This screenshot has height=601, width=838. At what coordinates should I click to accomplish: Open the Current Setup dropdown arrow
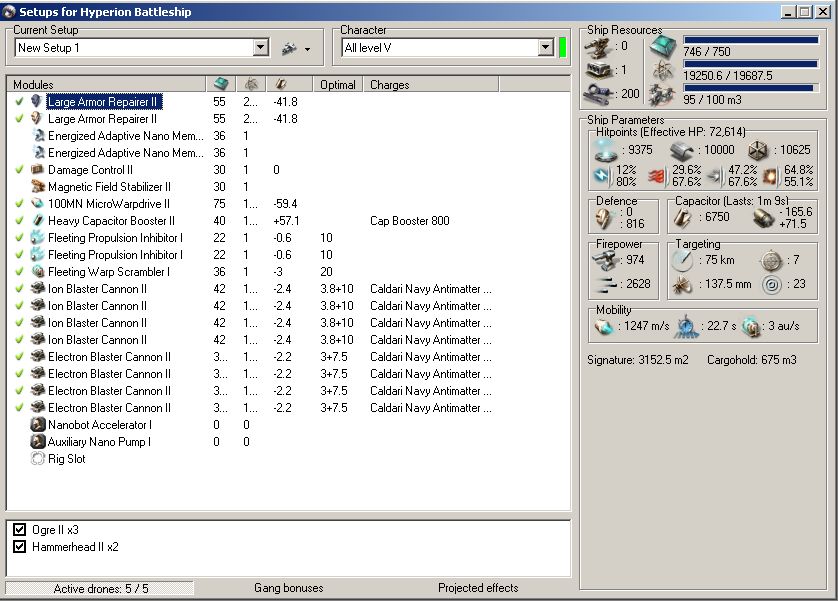260,48
